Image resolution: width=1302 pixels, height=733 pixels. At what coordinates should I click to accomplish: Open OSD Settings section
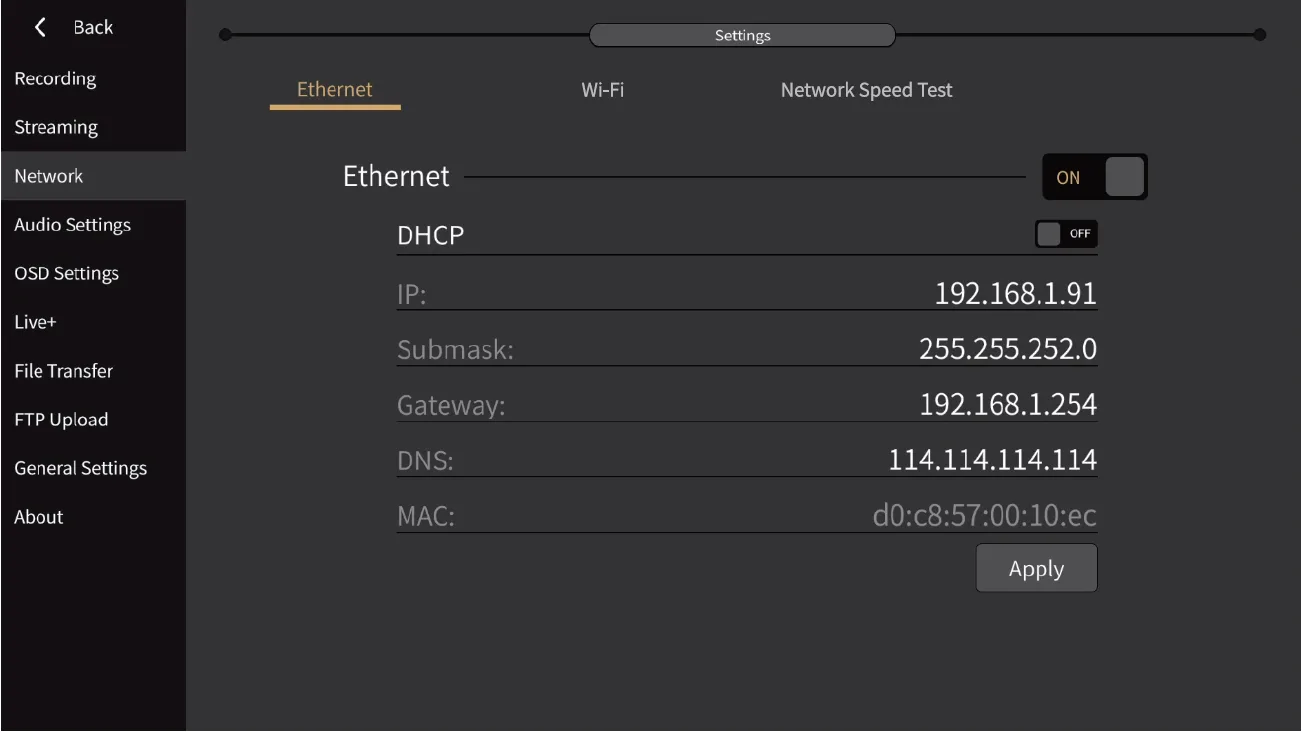tap(66, 273)
